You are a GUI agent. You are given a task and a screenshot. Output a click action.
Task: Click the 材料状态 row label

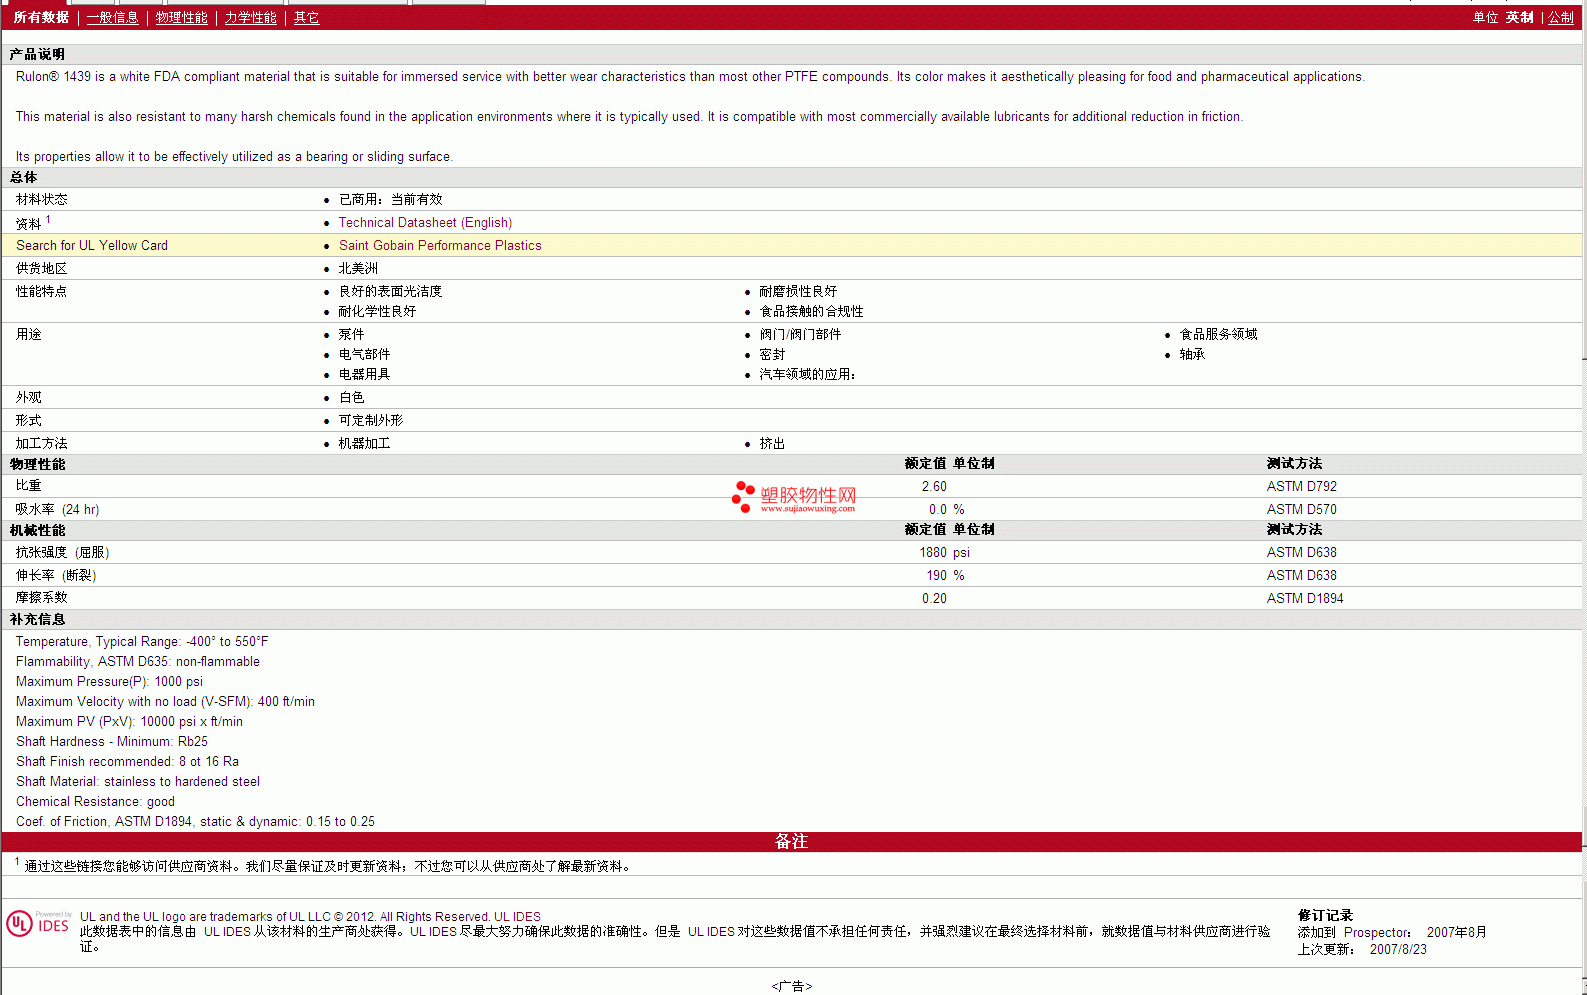click(41, 199)
